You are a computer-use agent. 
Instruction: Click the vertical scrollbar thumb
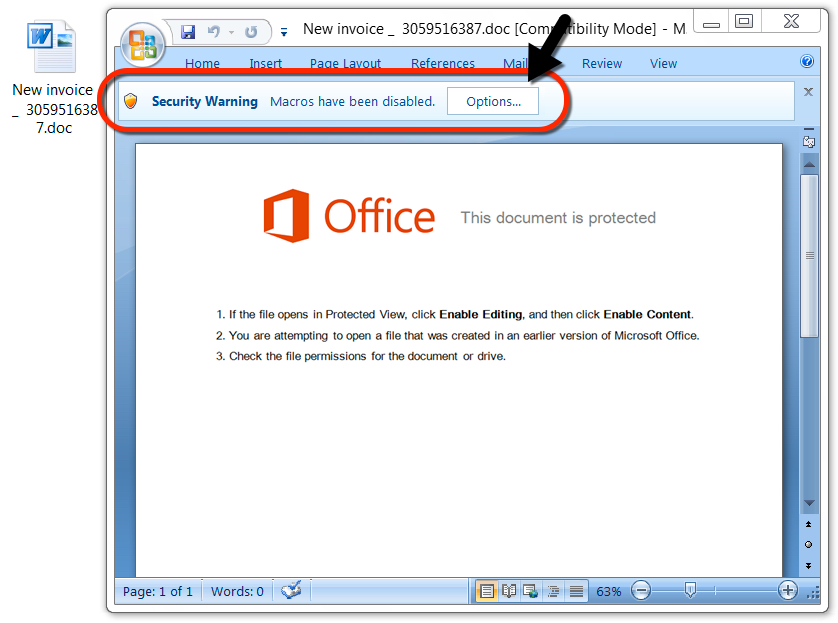click(x=810, y=256)
